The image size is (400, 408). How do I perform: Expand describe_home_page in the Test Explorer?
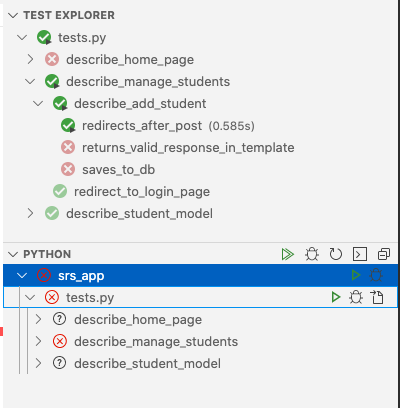pyautogui.click(x=30, y=59)
